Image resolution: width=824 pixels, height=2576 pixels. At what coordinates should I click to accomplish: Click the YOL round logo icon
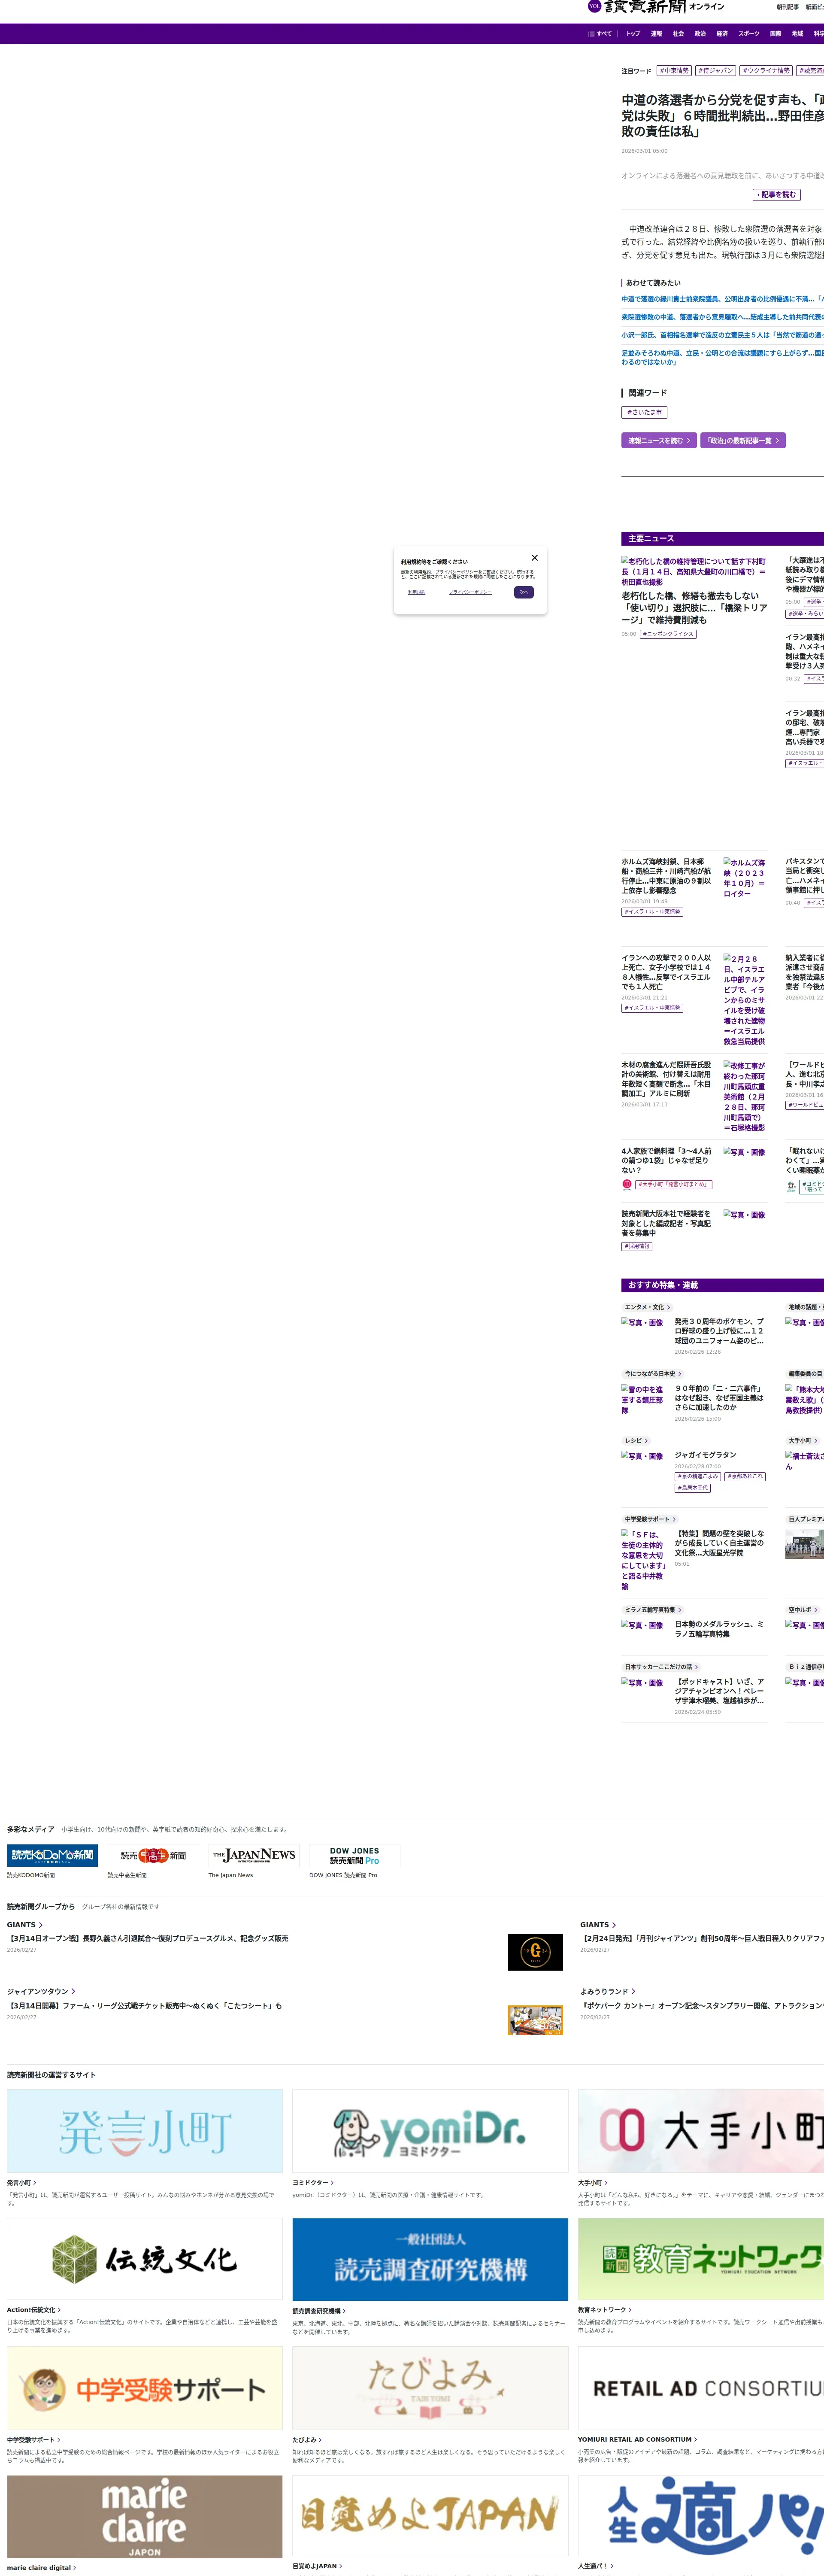(594, 6)
